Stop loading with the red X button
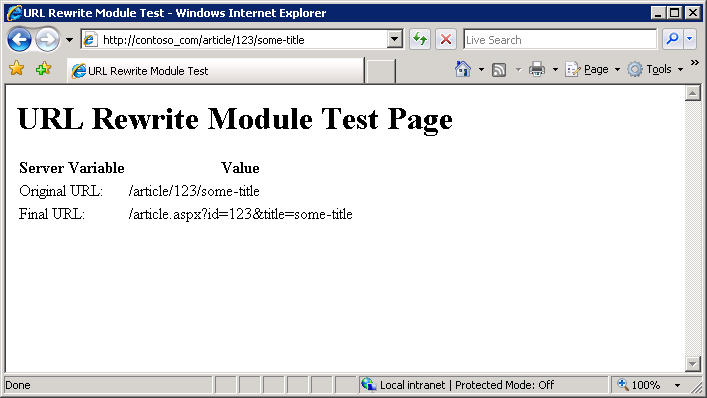The width and height of the screenshot is (707, 398). tap(446, 40)
